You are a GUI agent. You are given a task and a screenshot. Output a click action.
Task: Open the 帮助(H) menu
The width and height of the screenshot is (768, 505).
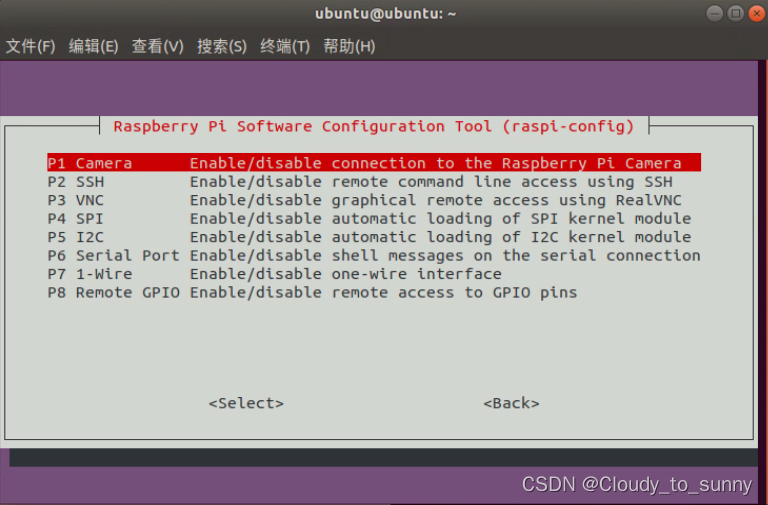(x=349, y=47)
